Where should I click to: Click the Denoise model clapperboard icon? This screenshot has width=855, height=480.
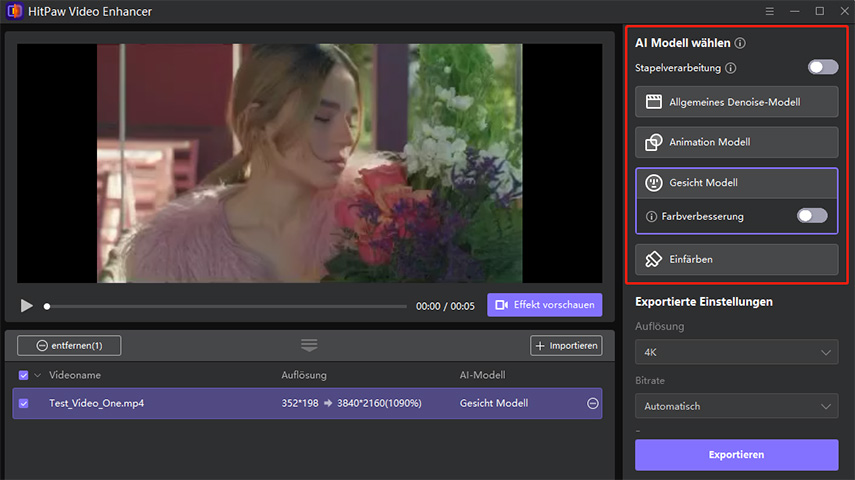coord(654,102)
